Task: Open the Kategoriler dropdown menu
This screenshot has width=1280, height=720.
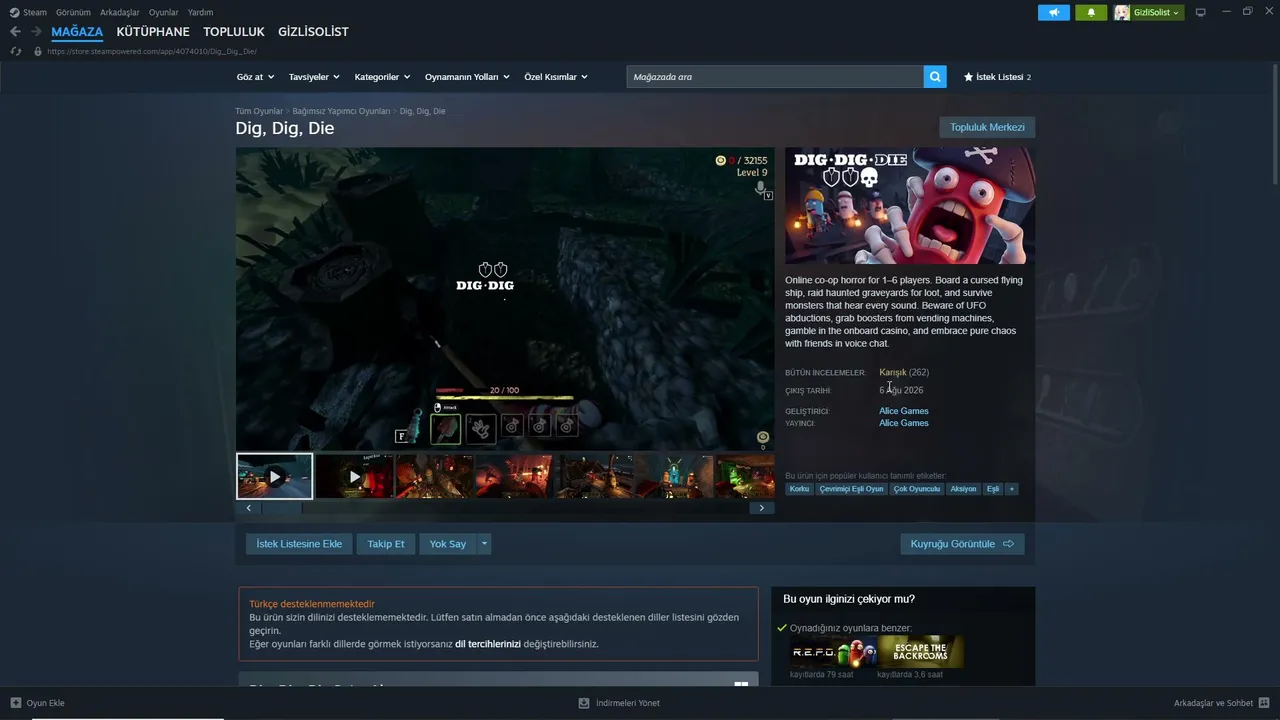Action: (383, 77)
